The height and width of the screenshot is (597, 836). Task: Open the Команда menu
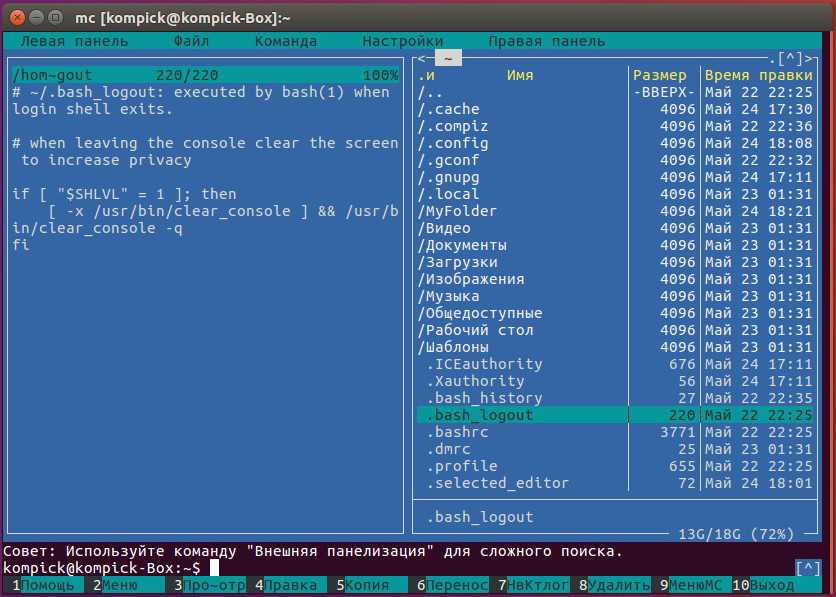[x=285, y=41]
